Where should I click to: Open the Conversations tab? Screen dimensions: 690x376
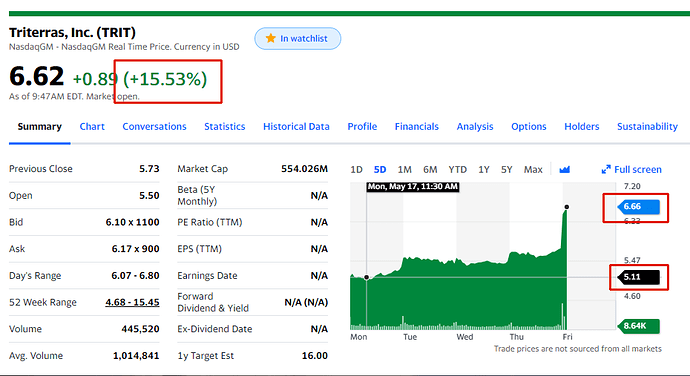point(154,127)
